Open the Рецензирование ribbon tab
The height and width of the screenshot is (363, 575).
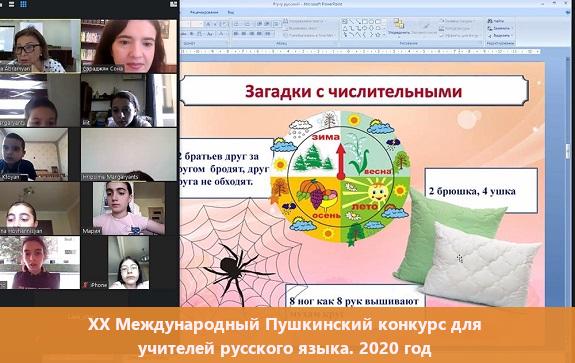(x=204, y=12)
